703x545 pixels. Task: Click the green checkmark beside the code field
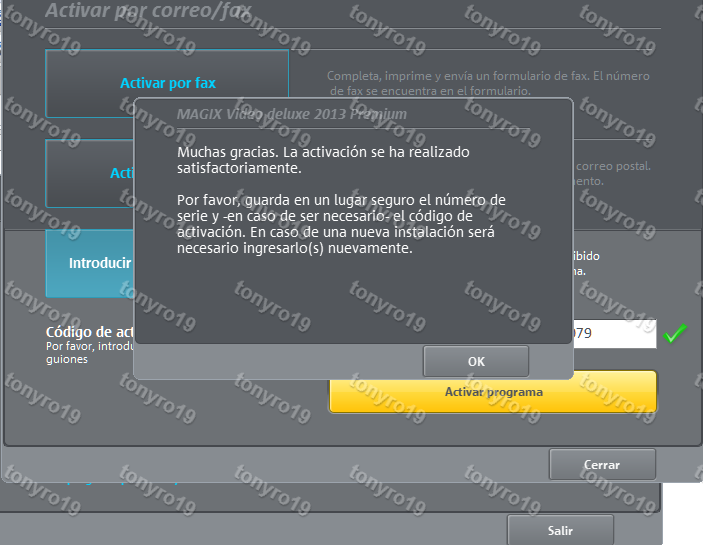click(674, 333)
